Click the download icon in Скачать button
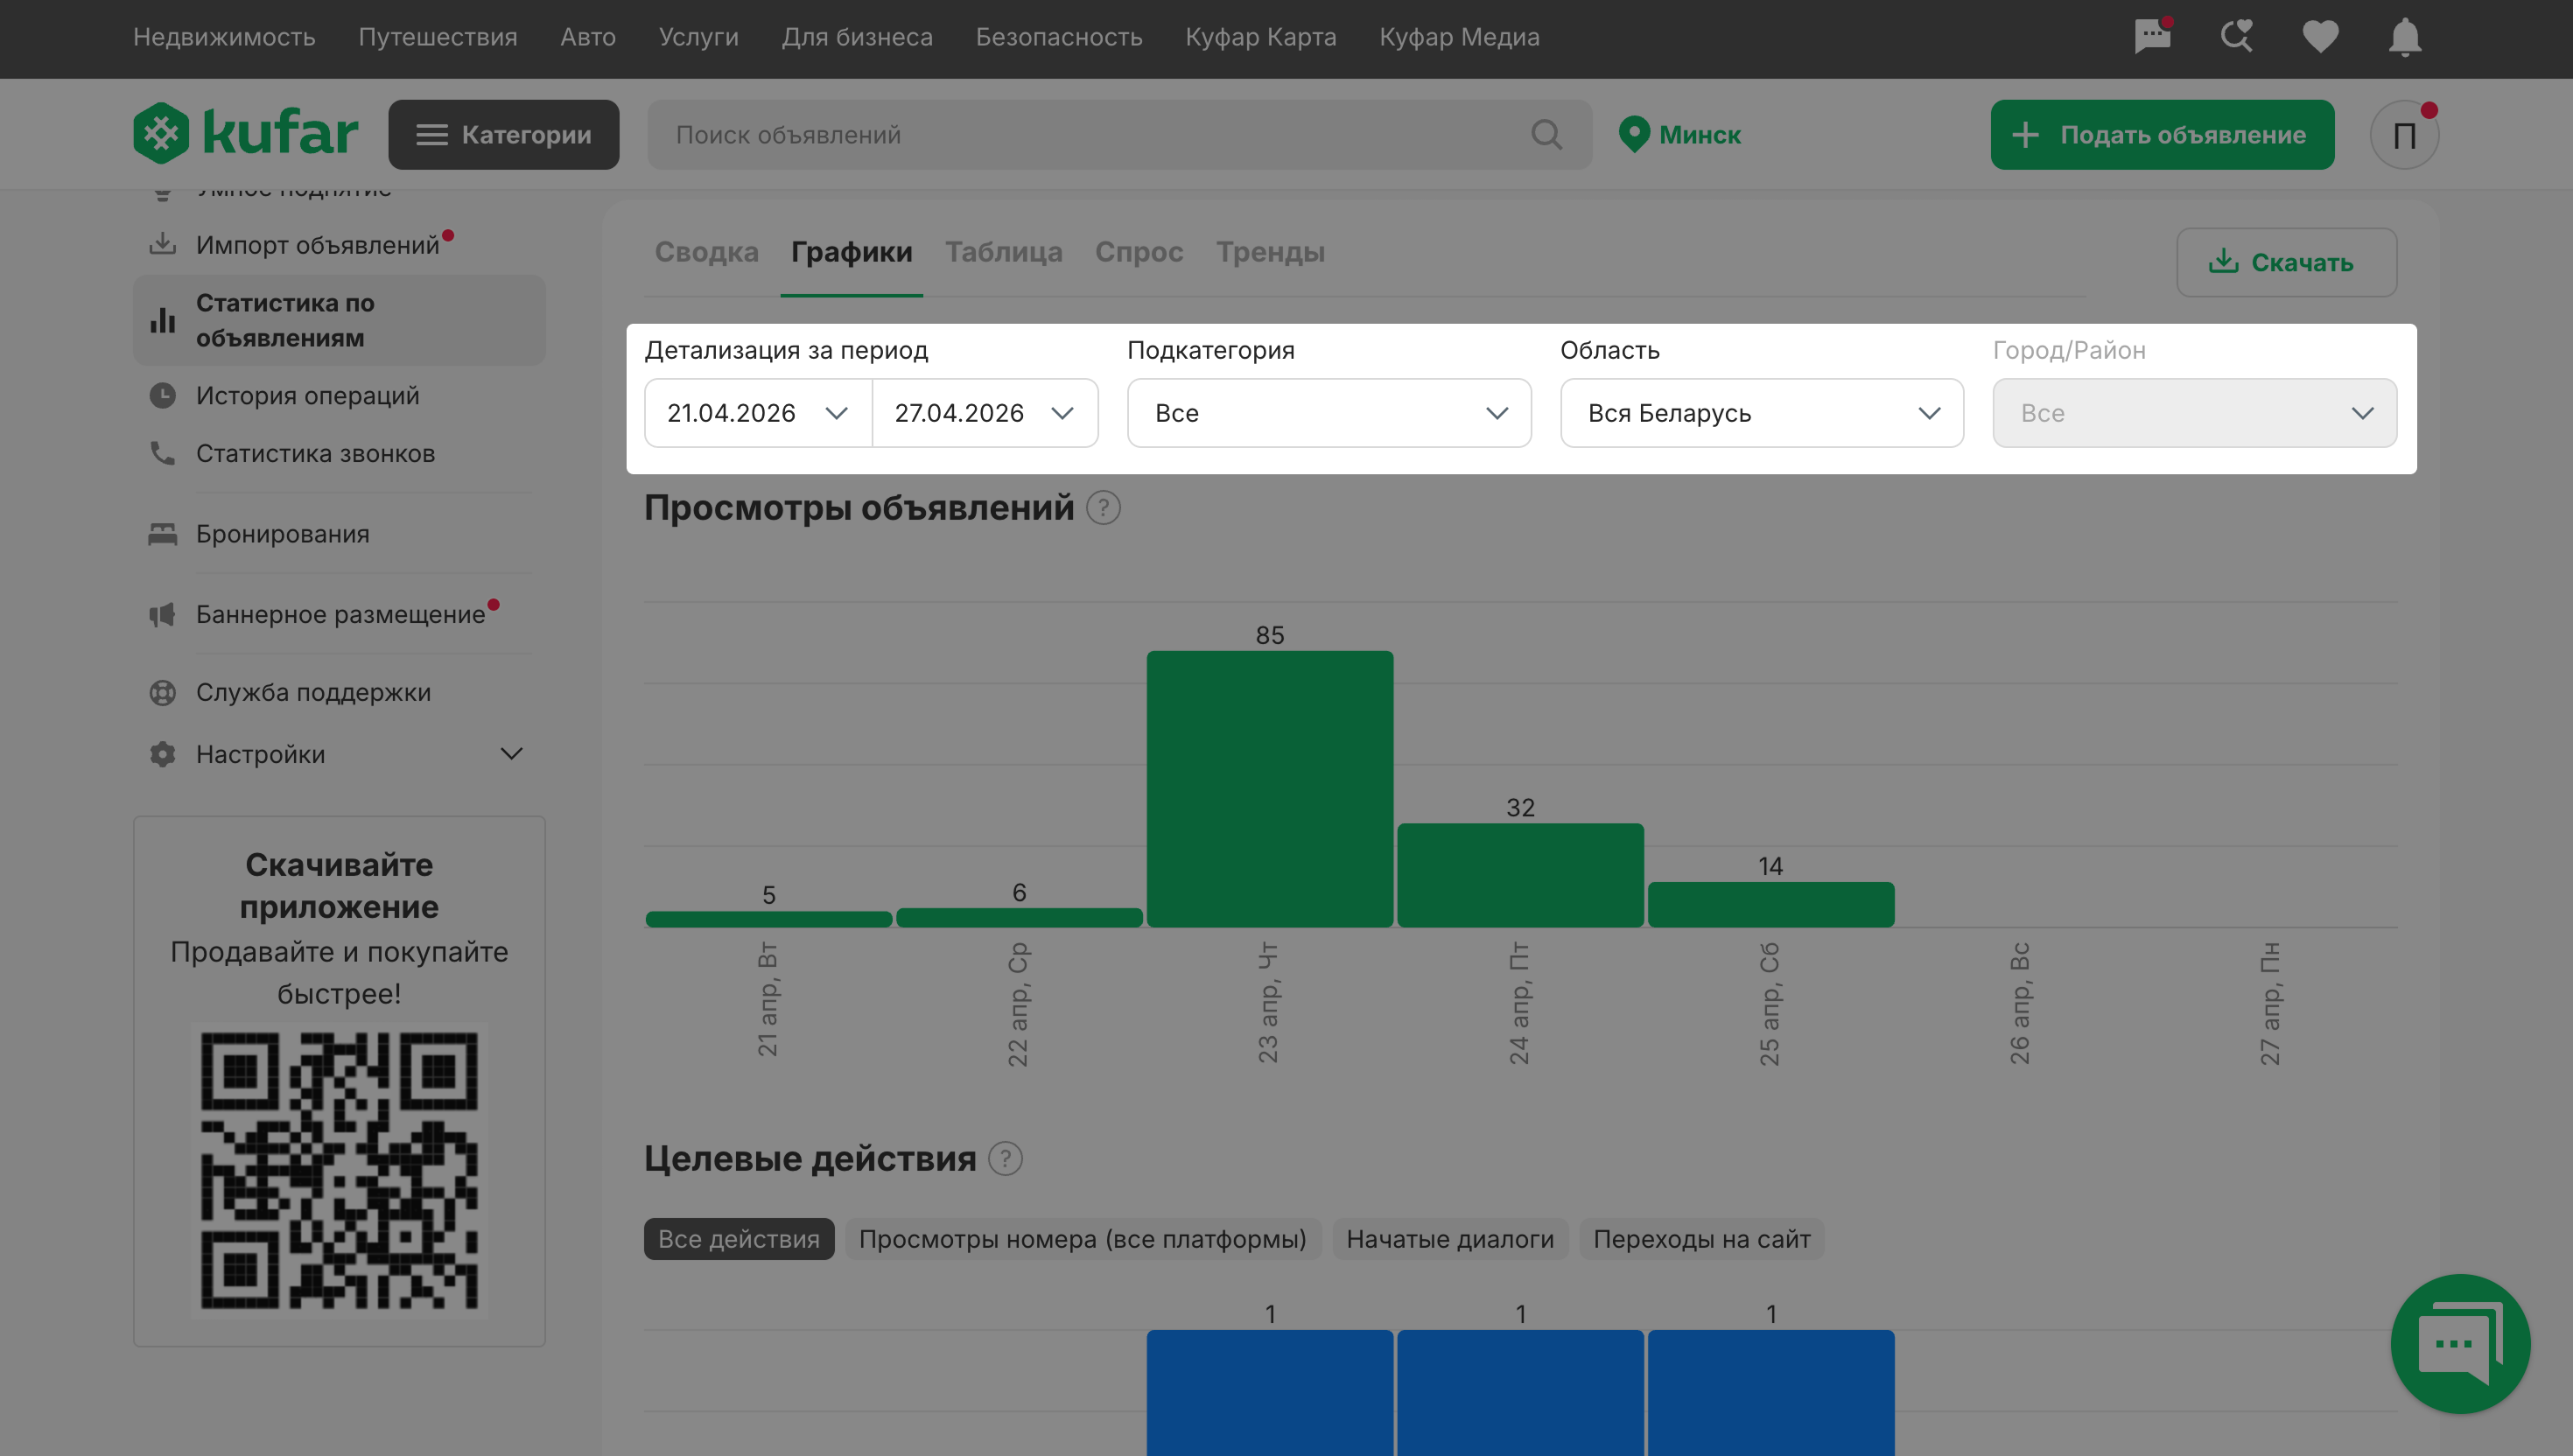 coord(2223,262)
